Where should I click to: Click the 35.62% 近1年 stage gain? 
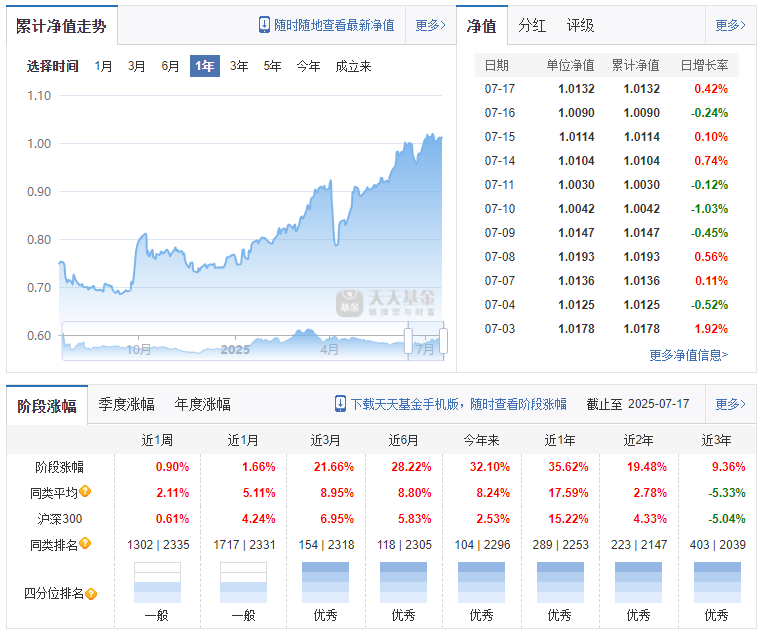point(568,467)
